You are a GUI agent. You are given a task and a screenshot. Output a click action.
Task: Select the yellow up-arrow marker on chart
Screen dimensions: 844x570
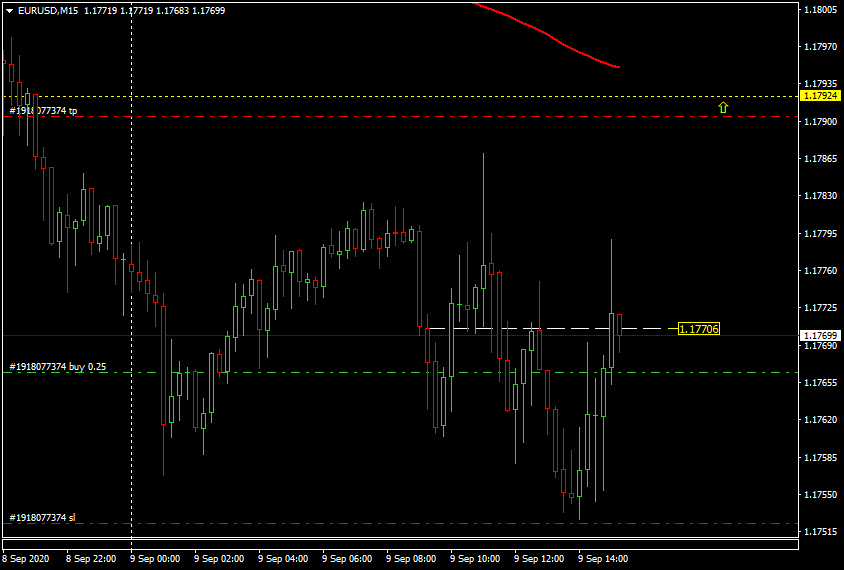point(723,108)
